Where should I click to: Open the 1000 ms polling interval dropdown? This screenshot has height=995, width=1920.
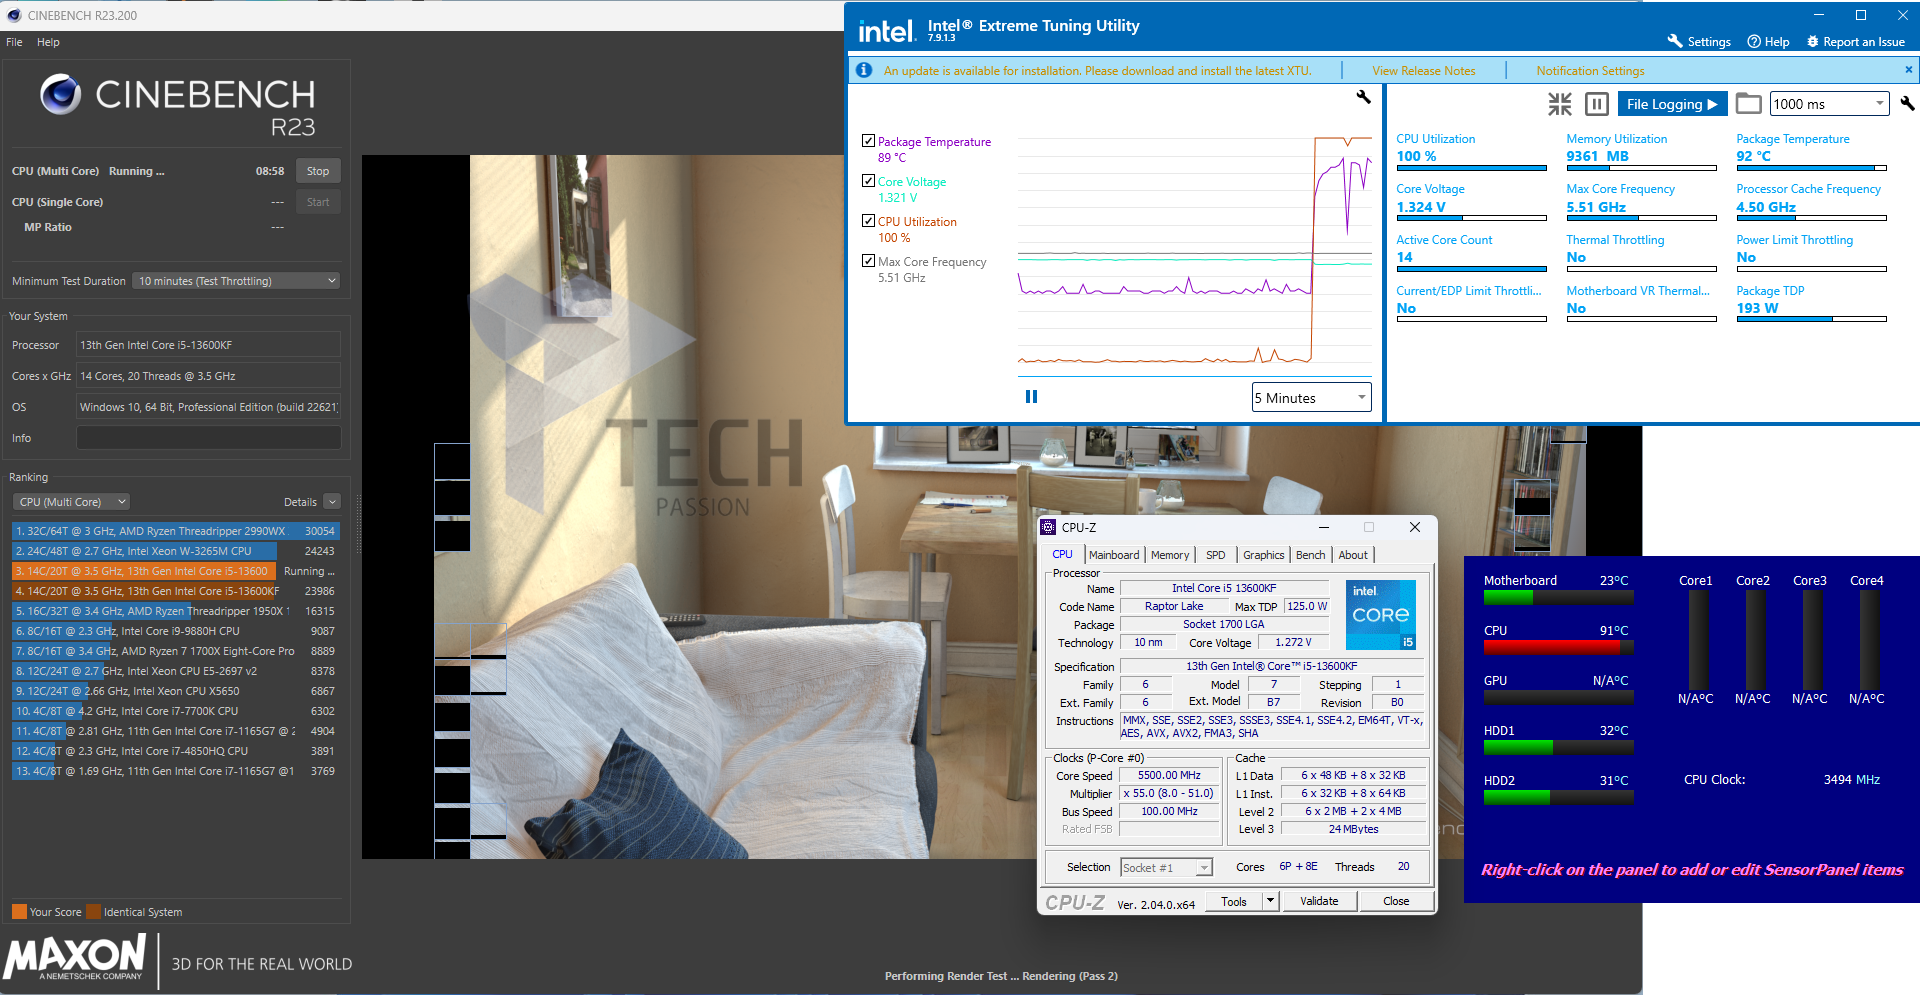point(1829,104)
